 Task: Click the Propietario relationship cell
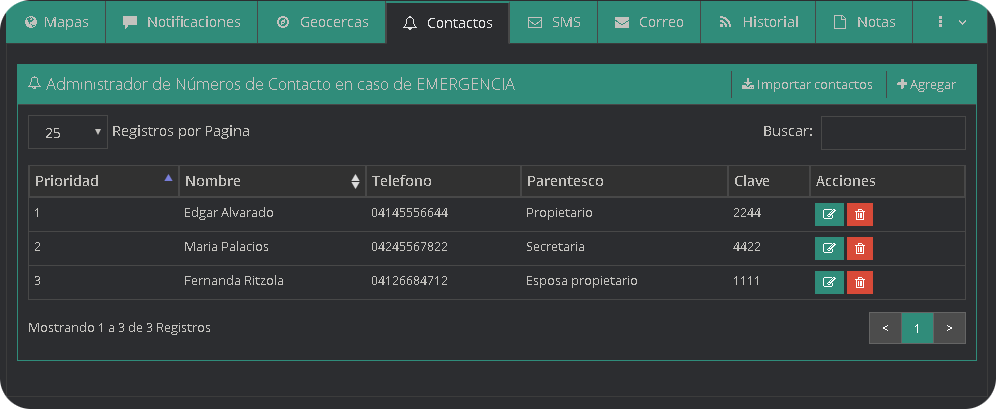coord(559,213)
